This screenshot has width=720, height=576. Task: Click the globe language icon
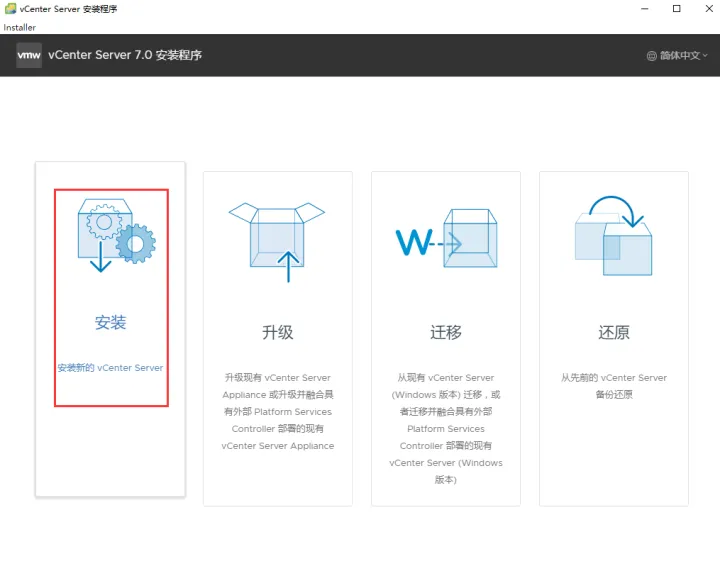[651, 56]
